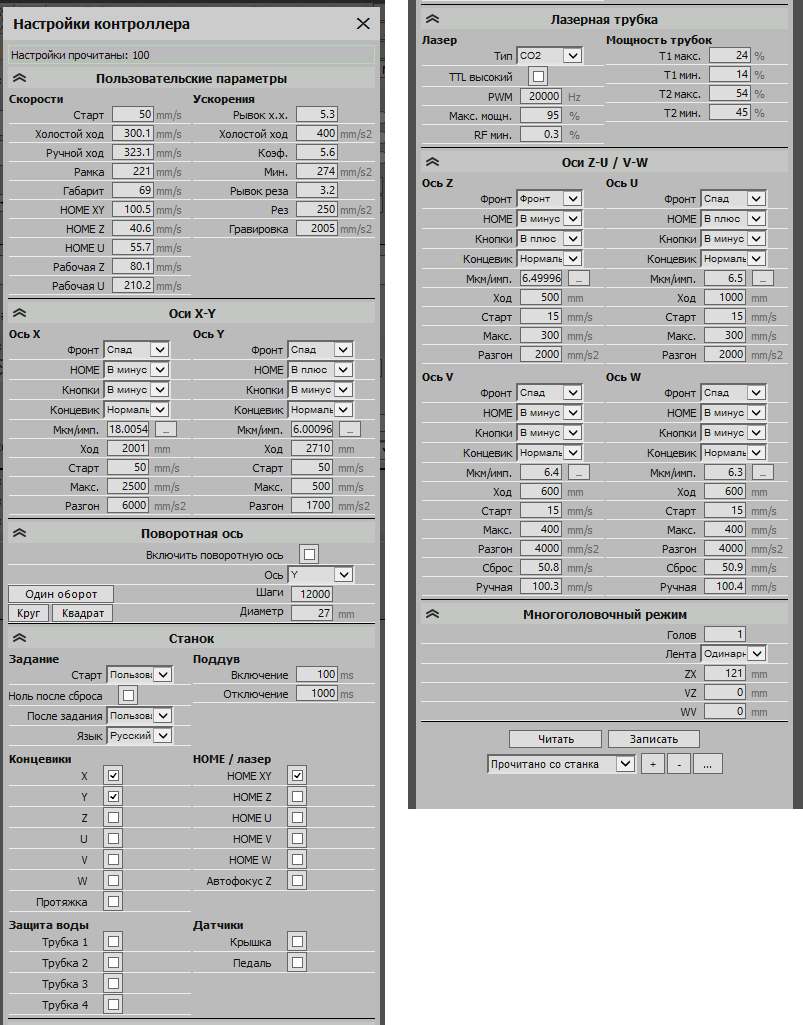803x1025 pixels.
Task: Collapse the Станок section chevron
Action: coord(20,638)
